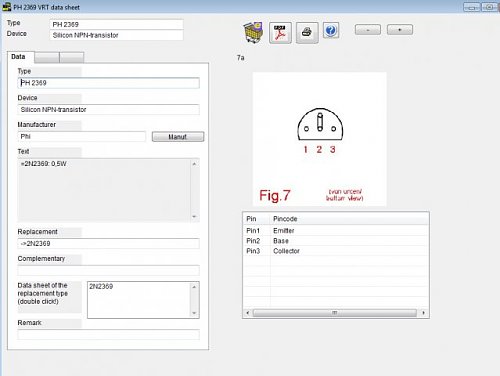Viewport: 500px width, 376px height.
Task: Select the Pin1 Emitter row
Action: point(336,231)
